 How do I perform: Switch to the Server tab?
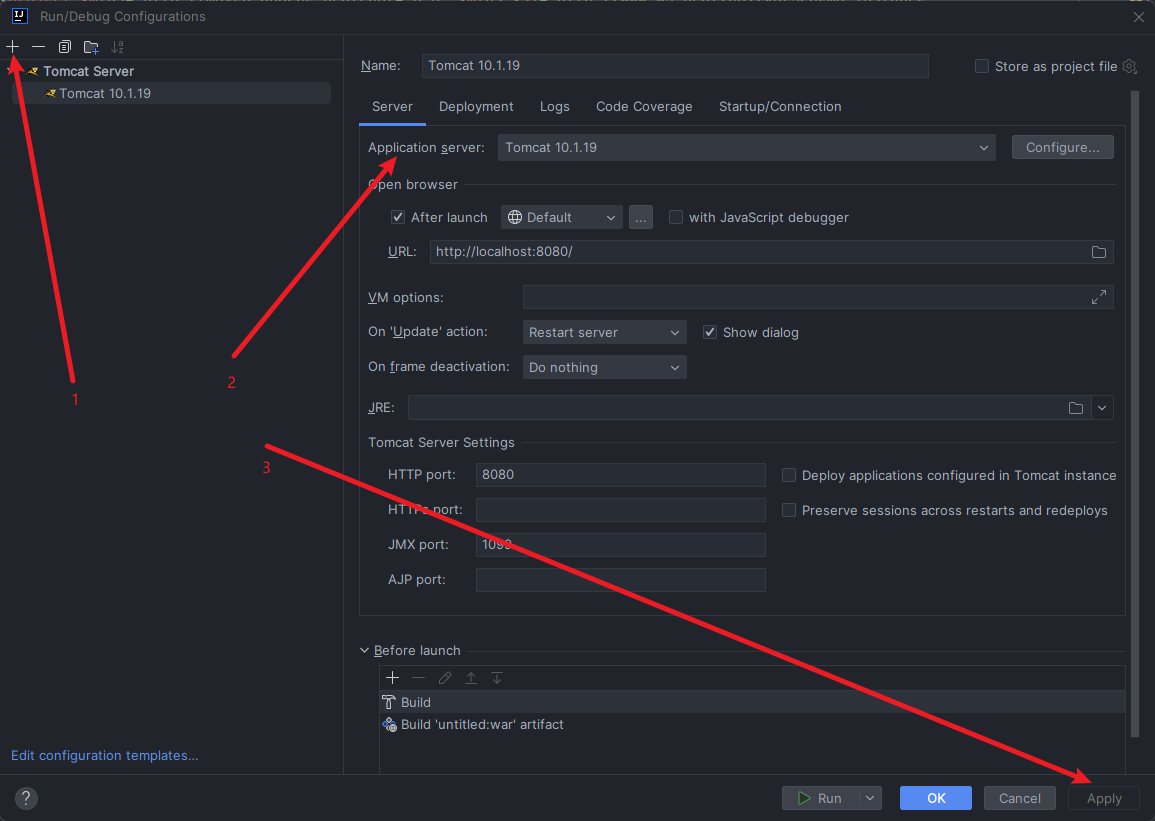coord(392,107)
